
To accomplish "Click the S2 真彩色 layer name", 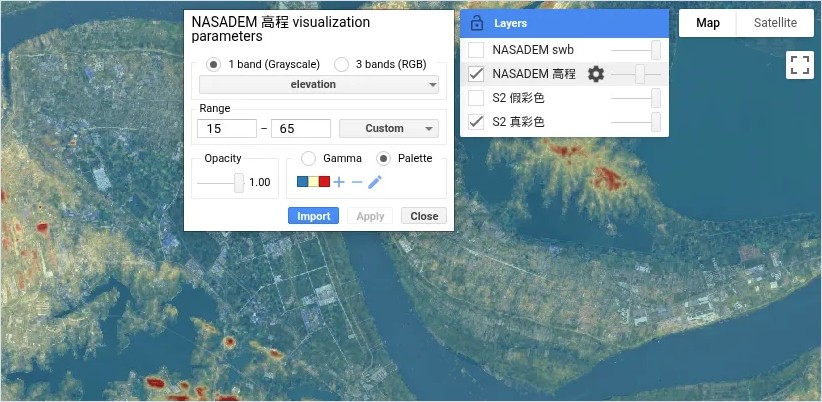I will click(518, 122).
